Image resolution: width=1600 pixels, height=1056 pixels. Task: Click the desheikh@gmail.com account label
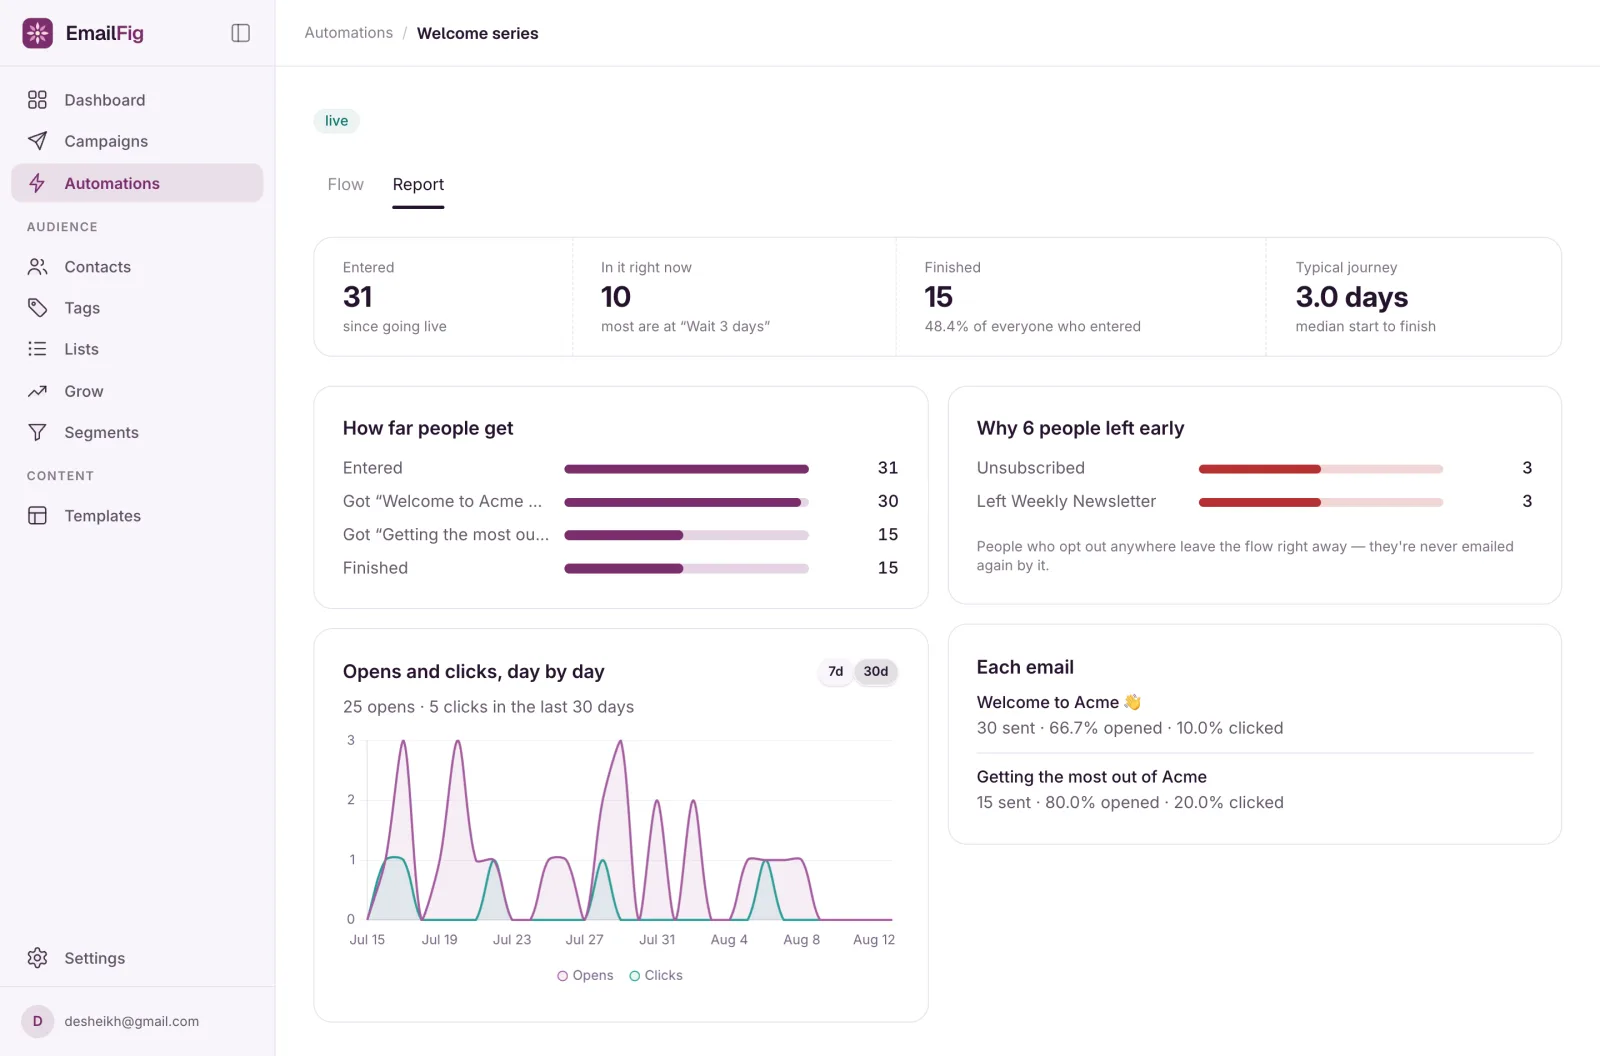[x=132, y=1021]
